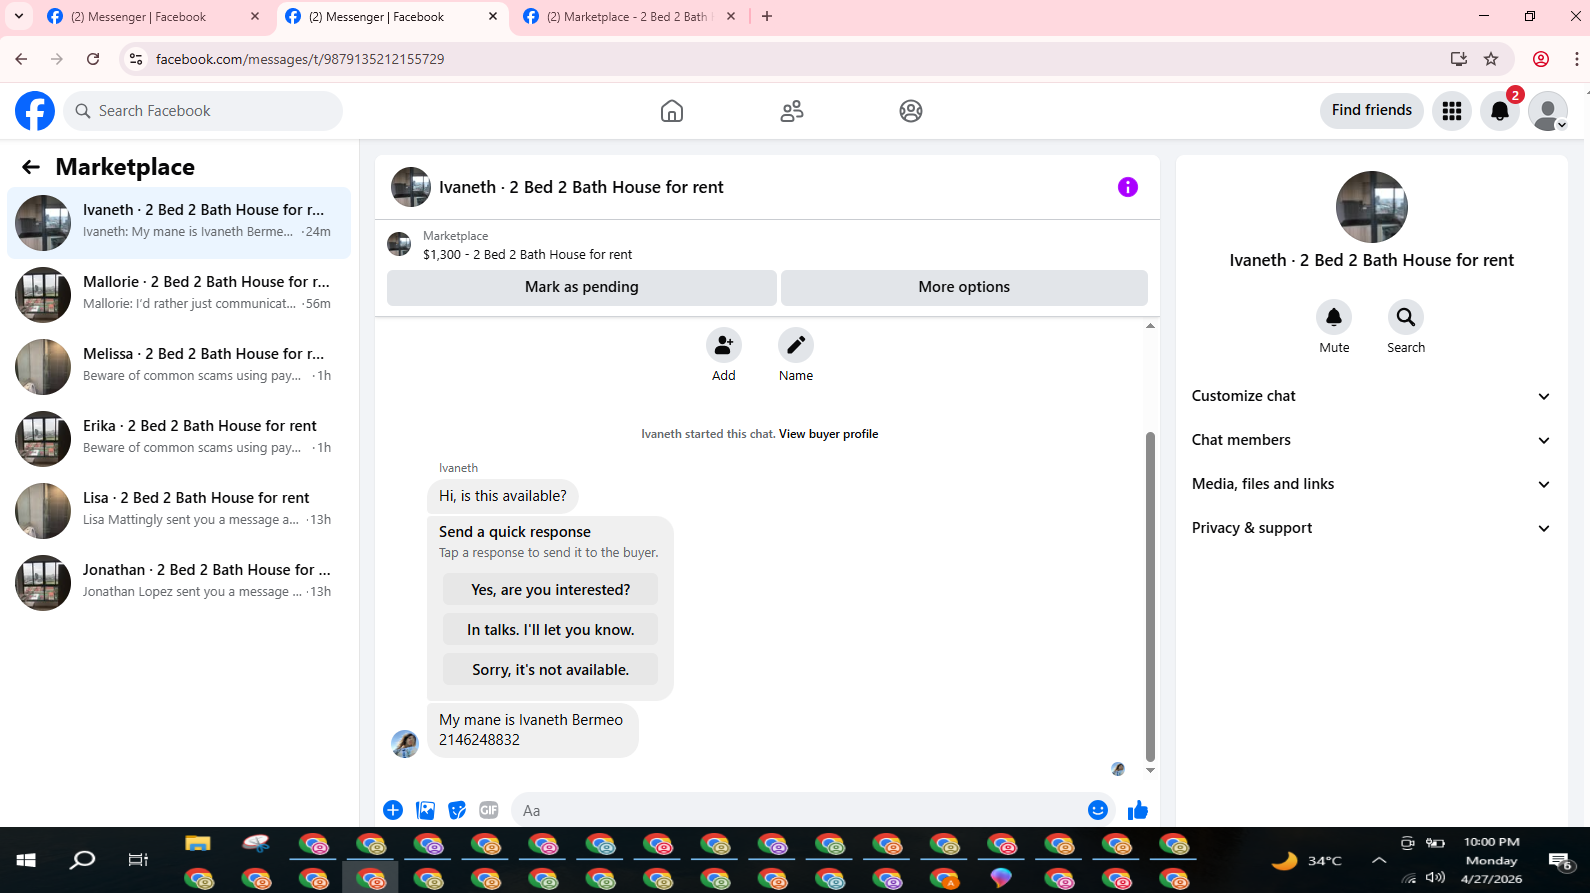Click the Aa message input field
Screen dimensions: 1590x893
tap(798, 810)
